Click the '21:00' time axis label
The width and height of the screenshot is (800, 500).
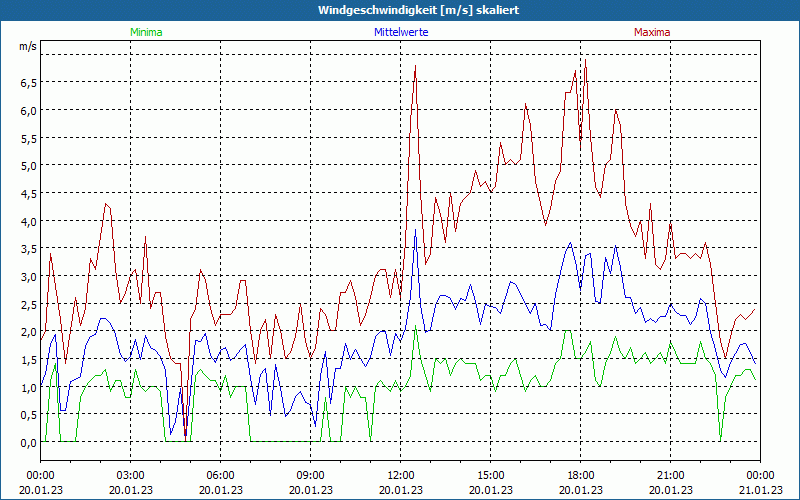[x=670, y=476]
